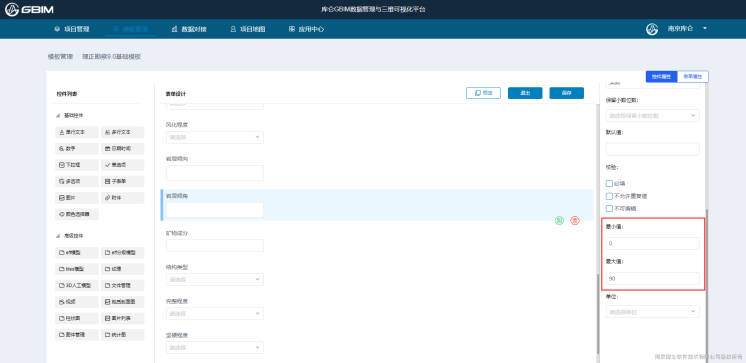
Task: Check the 不可编辑 read-only checkbox
Action: (609, 208)
